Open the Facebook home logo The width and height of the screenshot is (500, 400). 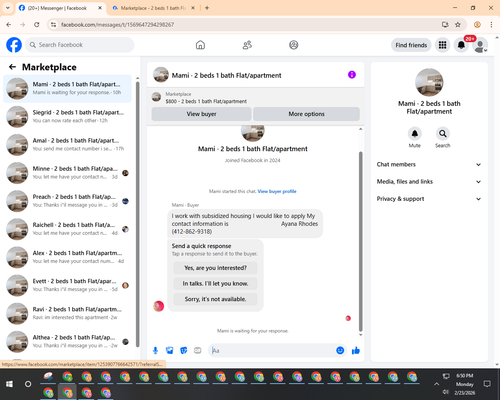(14, 45)
